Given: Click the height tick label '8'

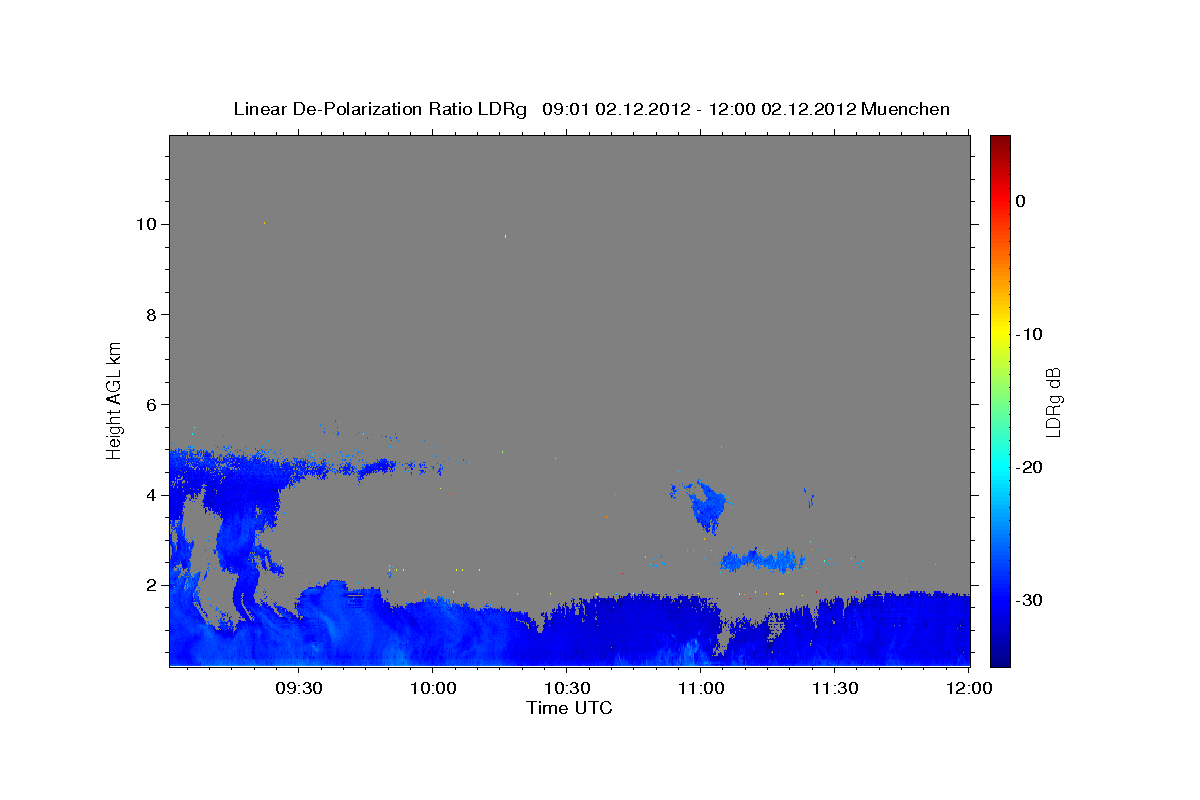Looking at the screenshot, I should point(152,314).
